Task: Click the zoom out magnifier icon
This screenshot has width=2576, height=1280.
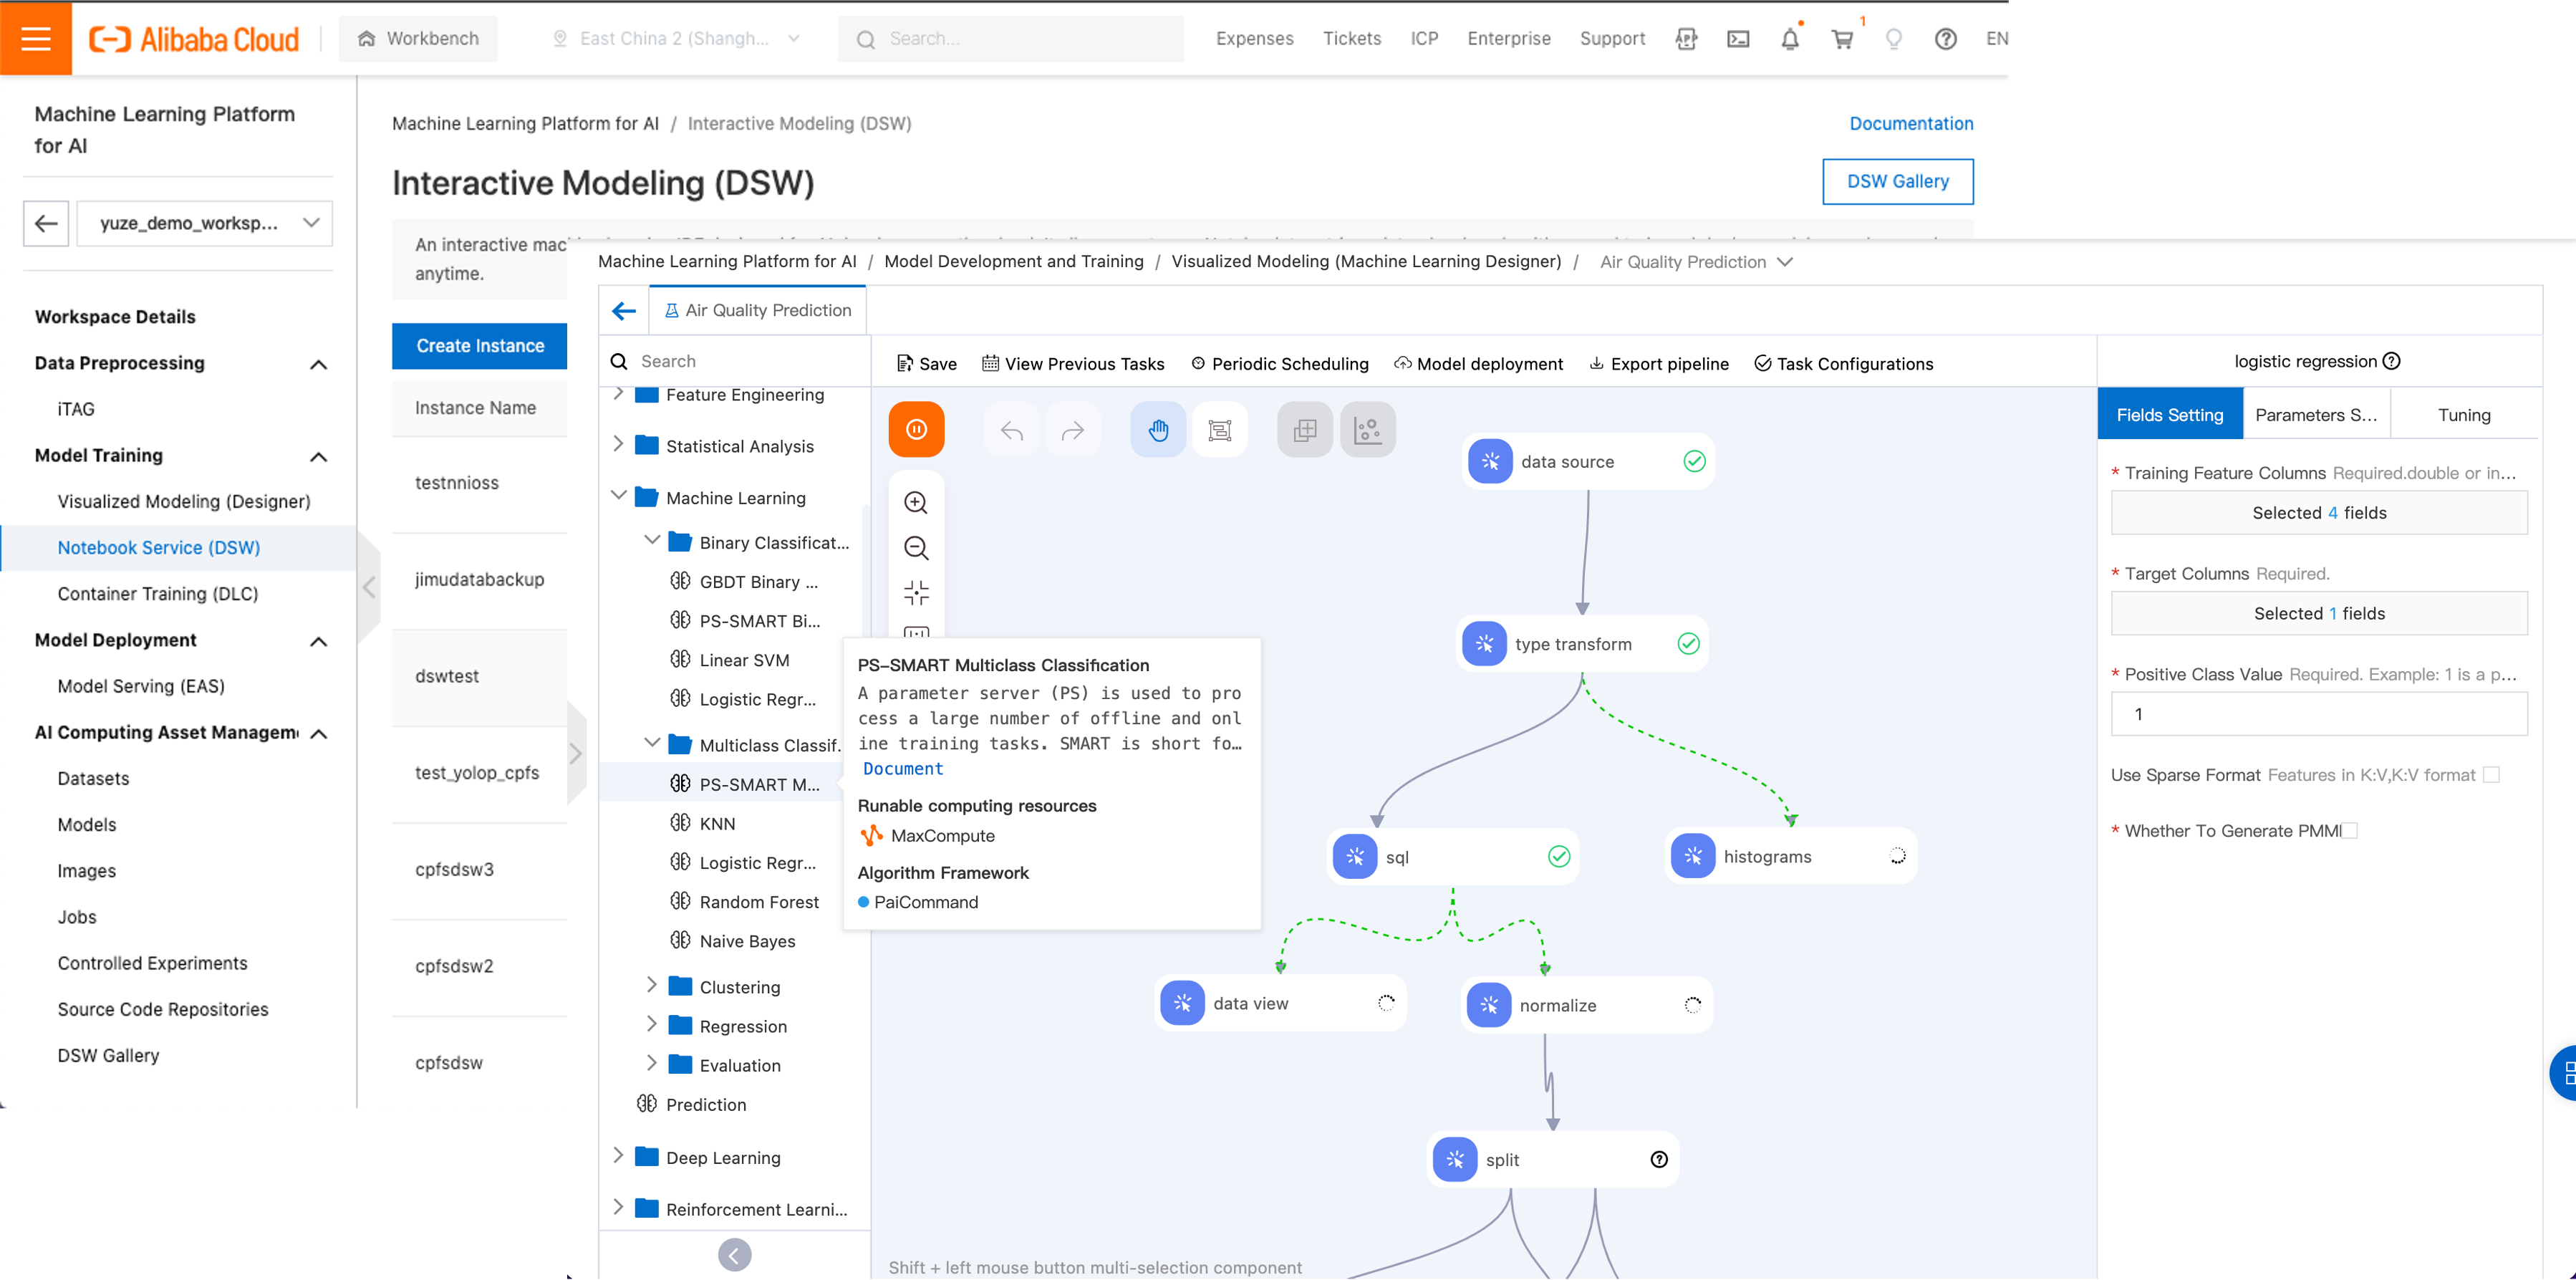Action: (916, 547)
